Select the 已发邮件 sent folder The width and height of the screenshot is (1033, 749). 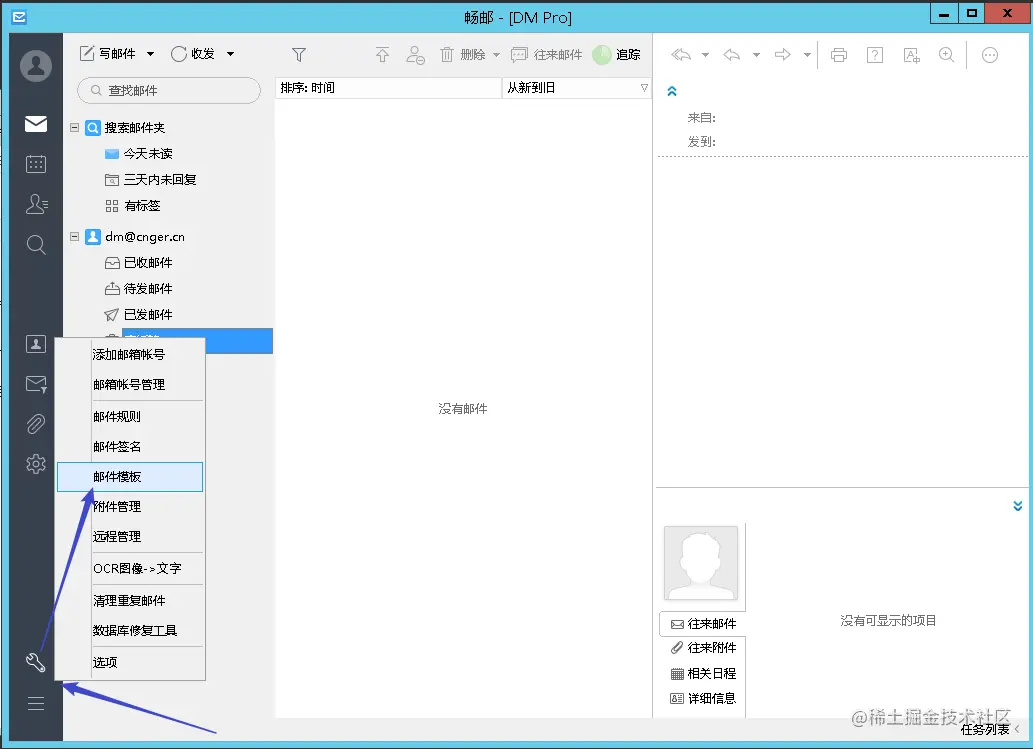click(139, 315)
